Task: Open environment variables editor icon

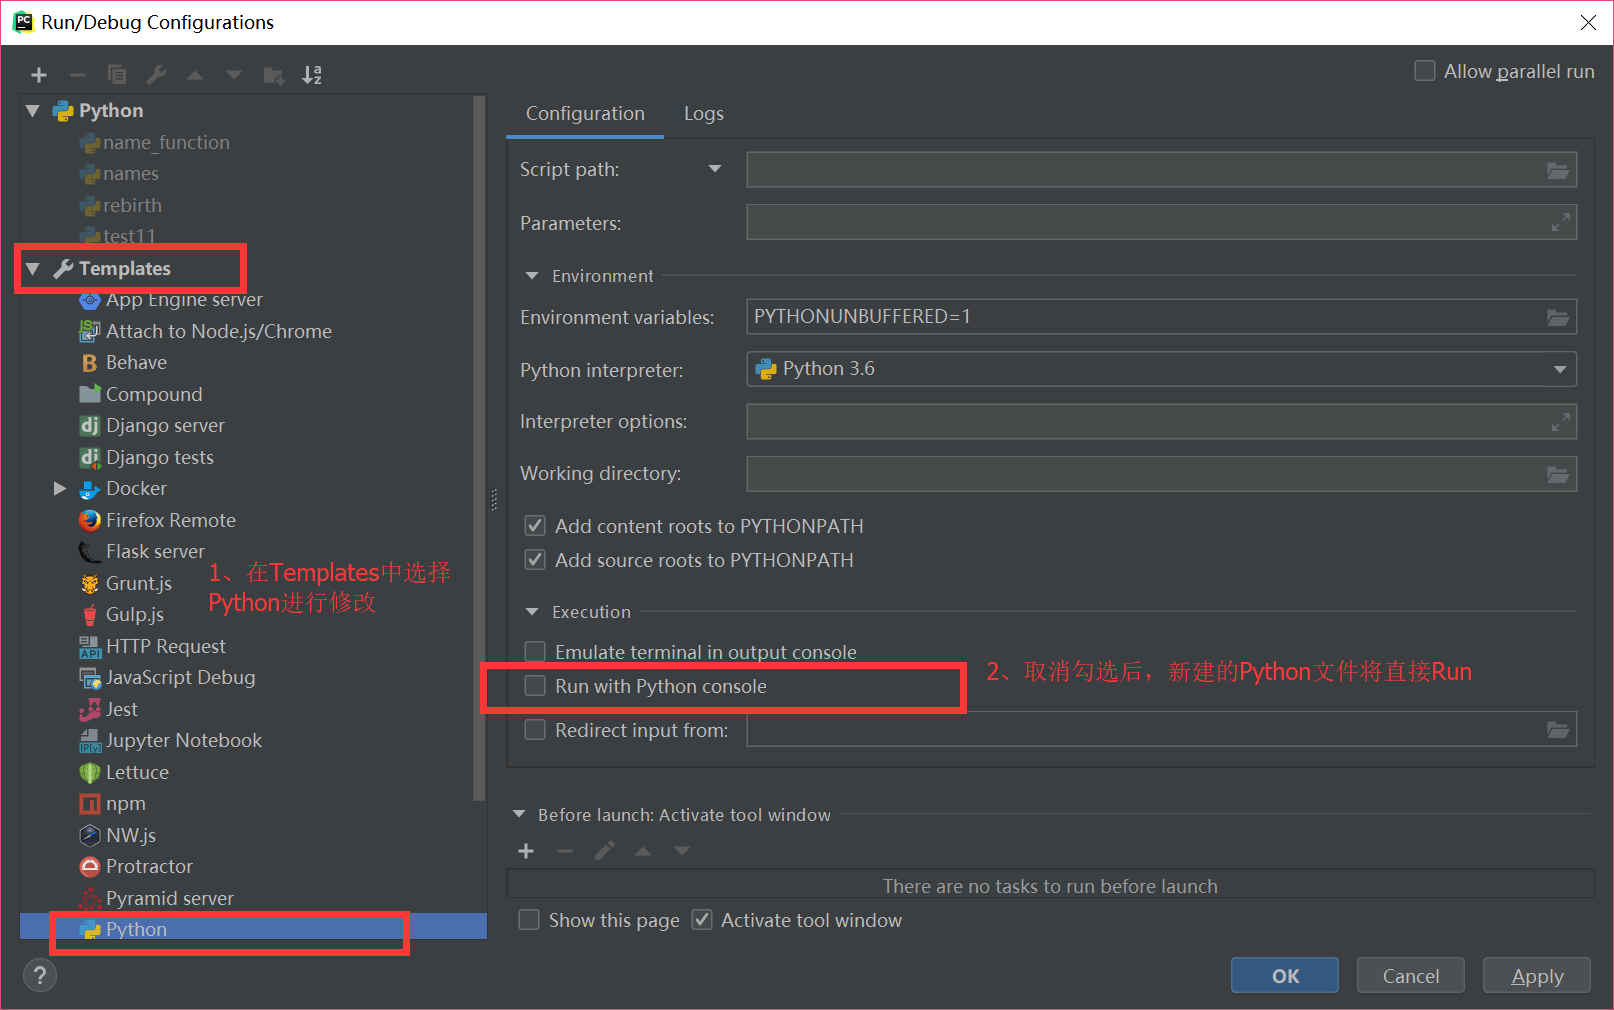Action: [x=1558, y=317]
